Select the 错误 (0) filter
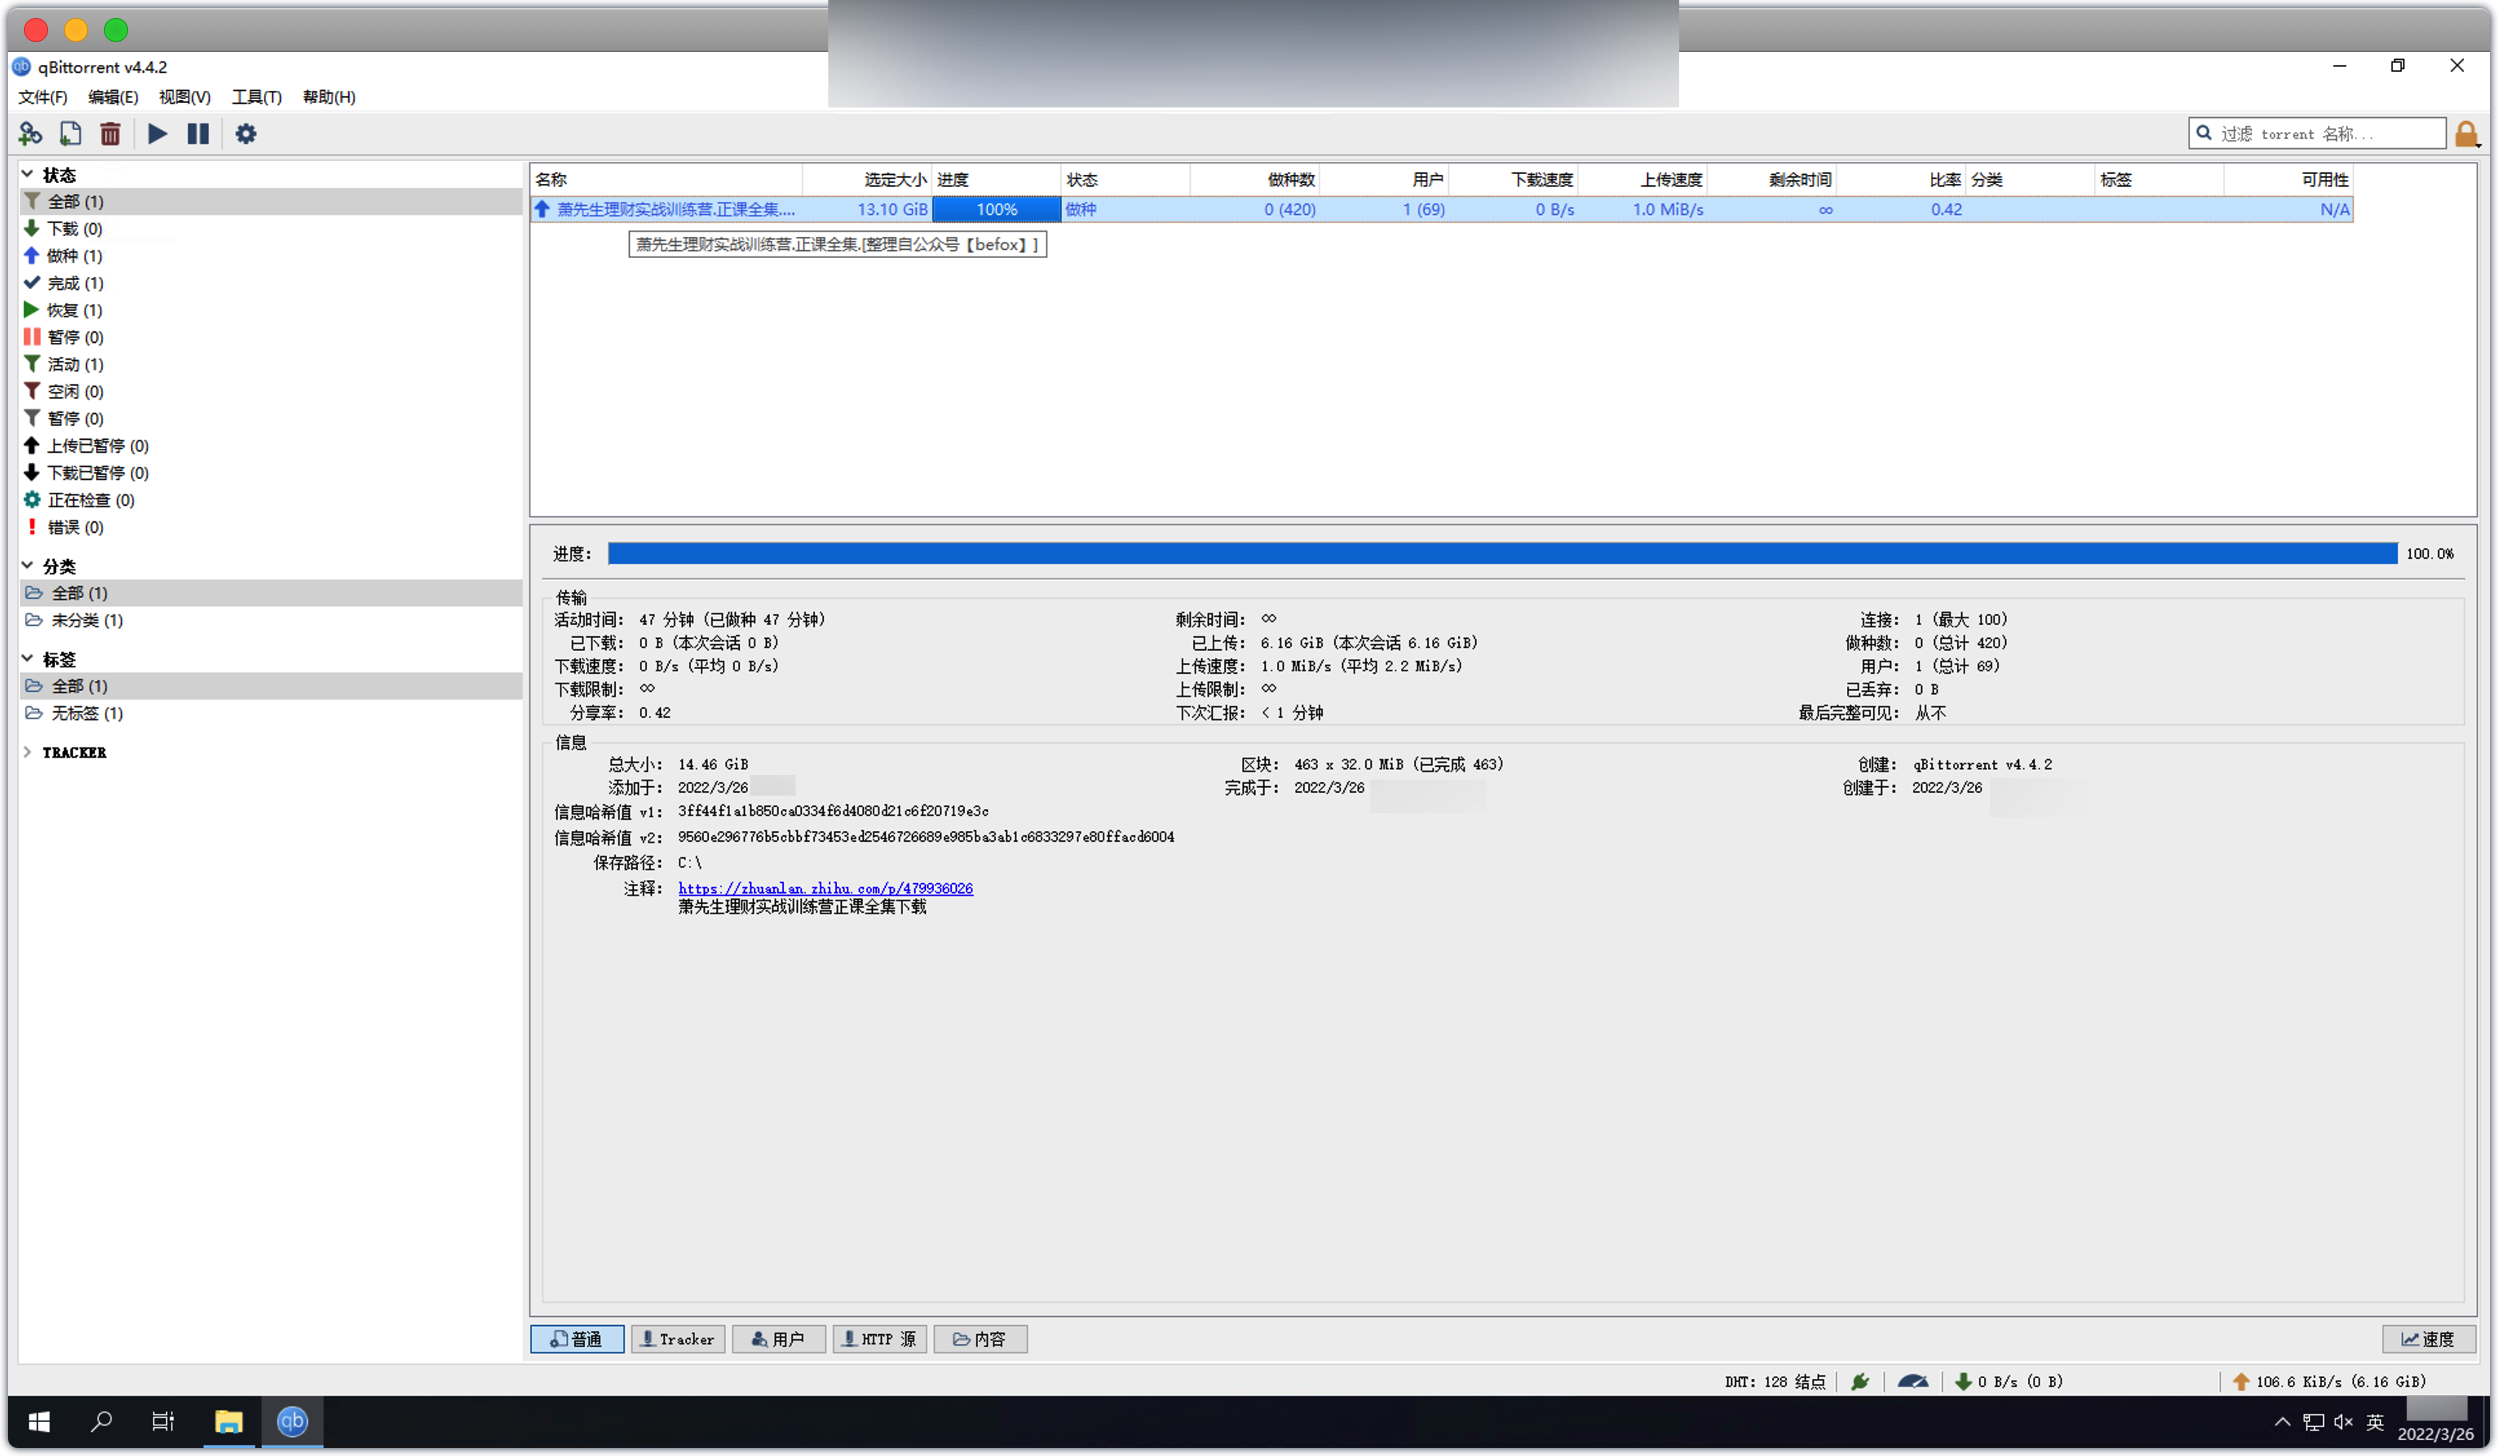This screenshot has width=2498, height=1456. tap(271, 527)
